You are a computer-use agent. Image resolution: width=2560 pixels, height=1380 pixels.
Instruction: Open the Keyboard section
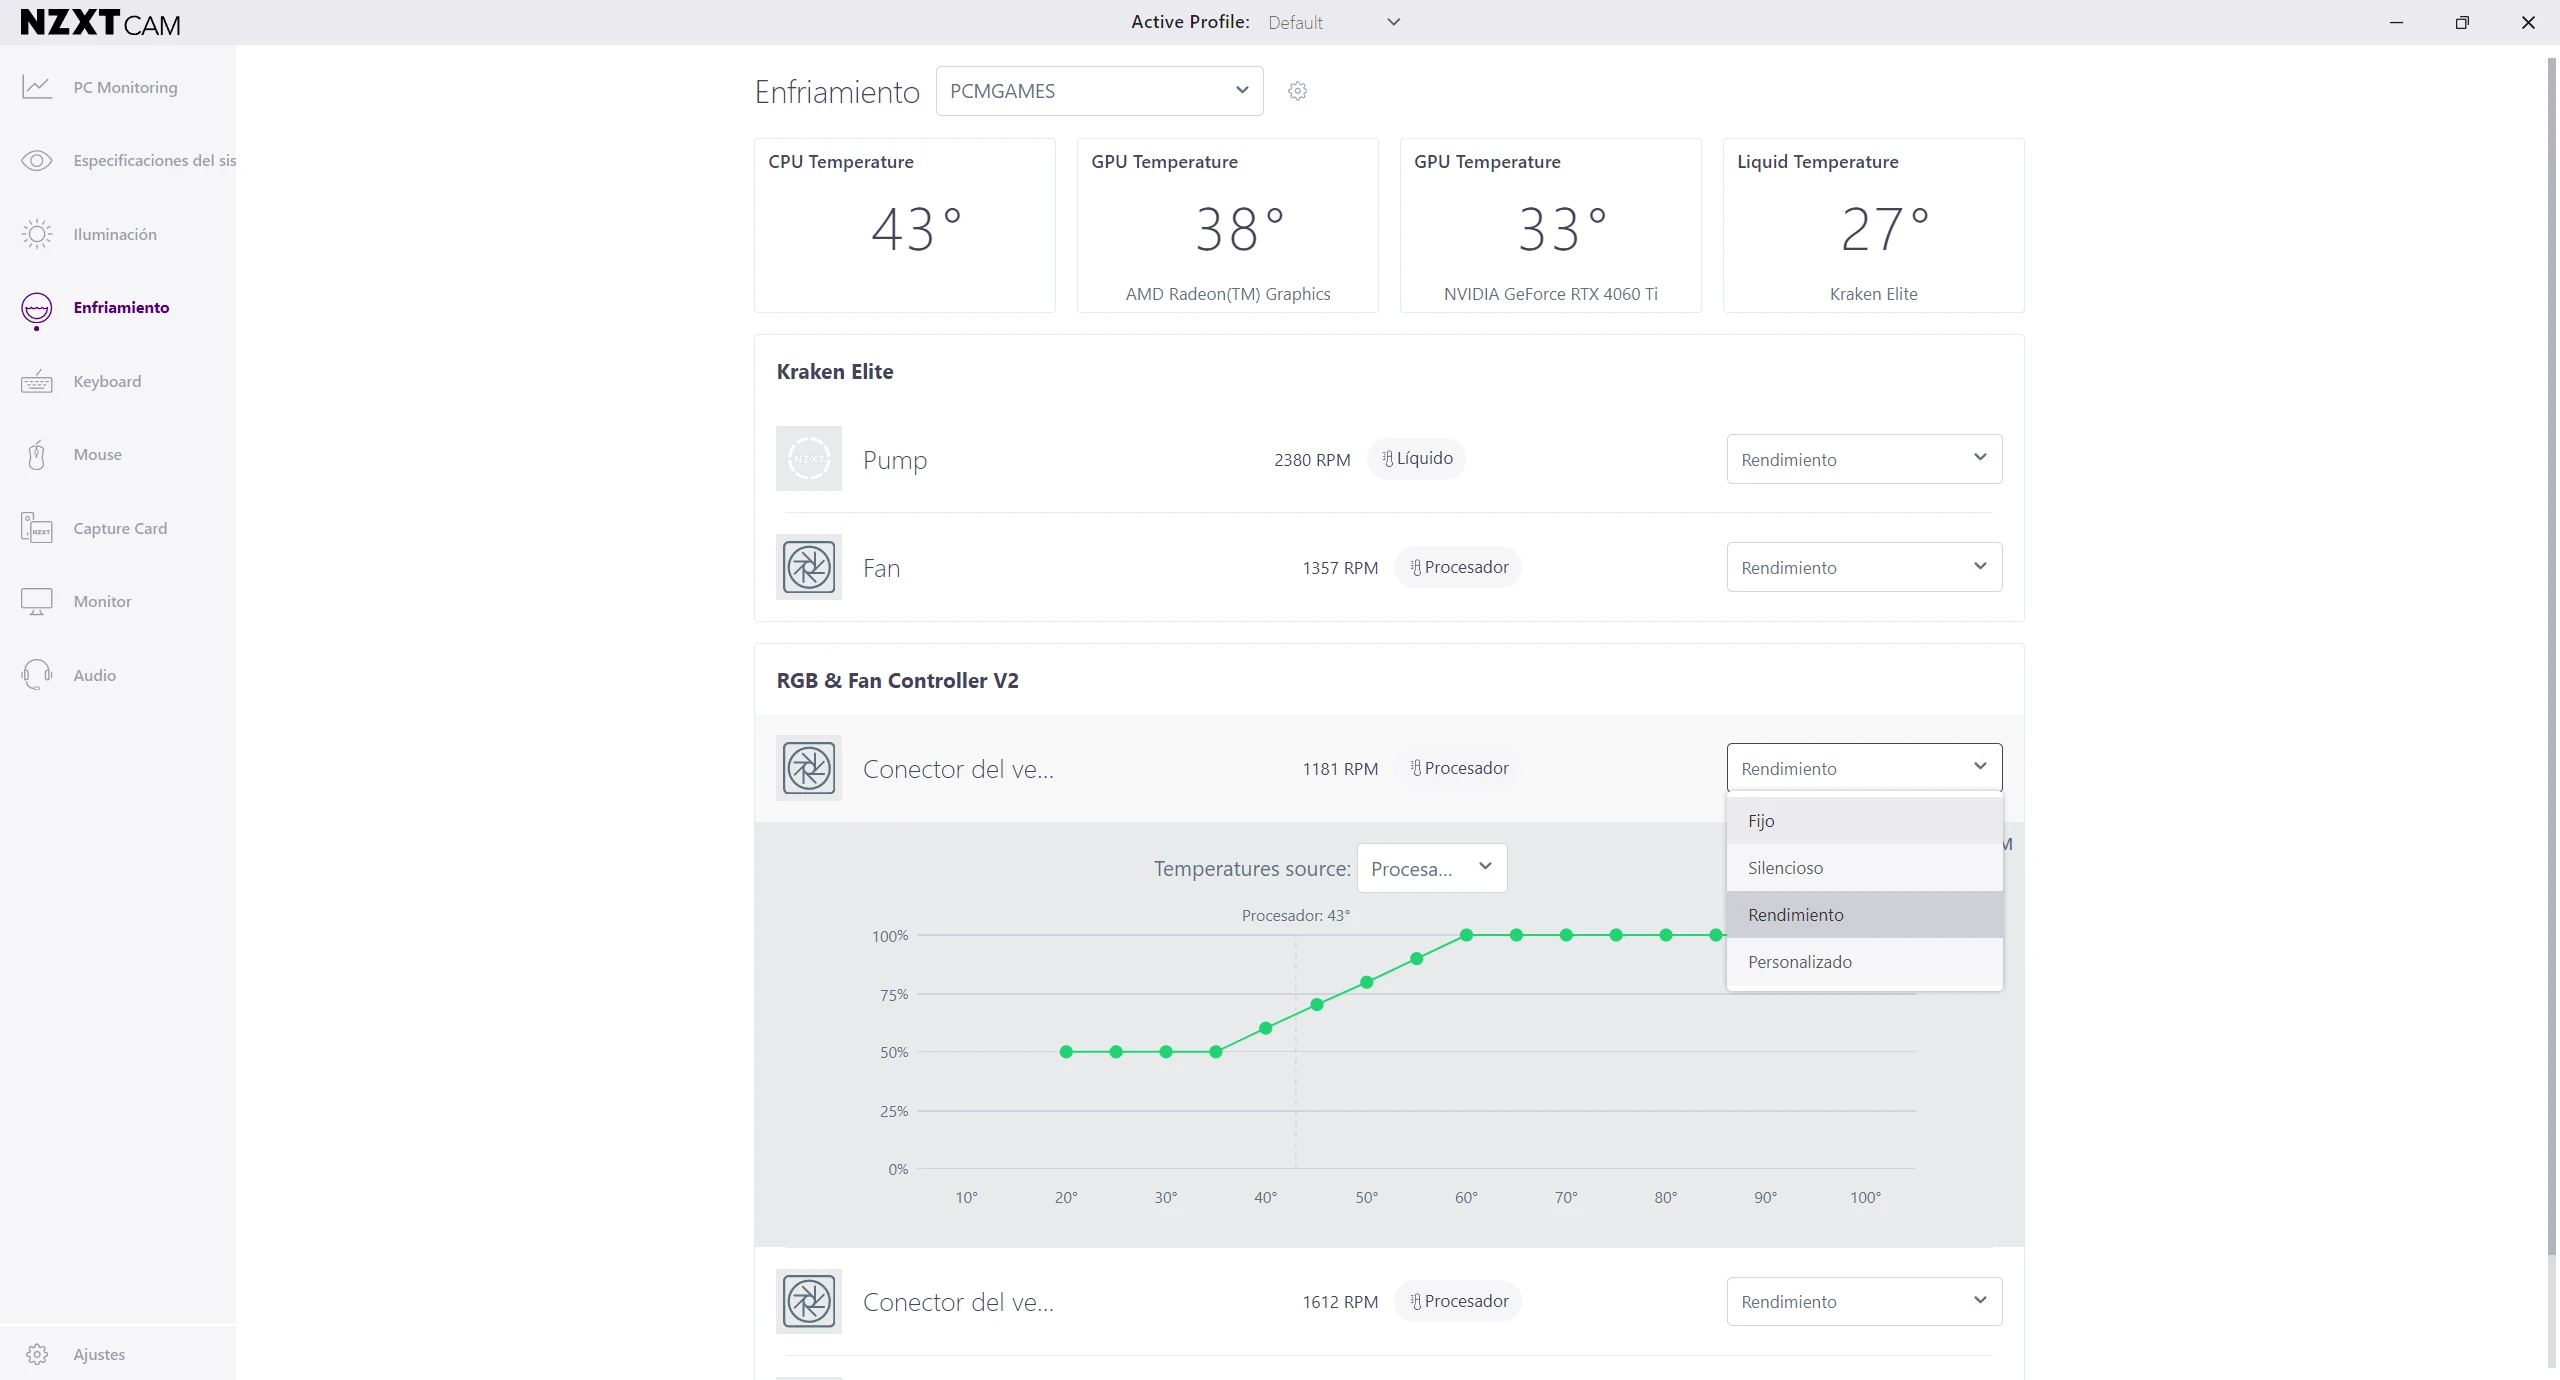coord(107,381)
